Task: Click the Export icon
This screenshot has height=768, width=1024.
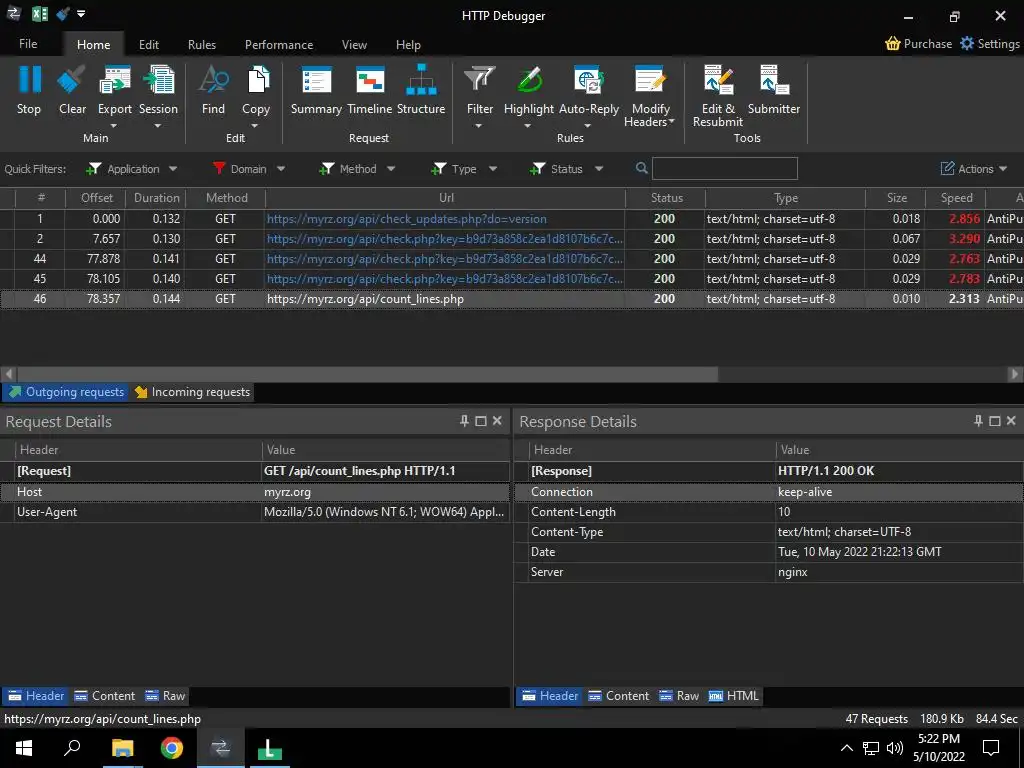Action: [114, 80]
